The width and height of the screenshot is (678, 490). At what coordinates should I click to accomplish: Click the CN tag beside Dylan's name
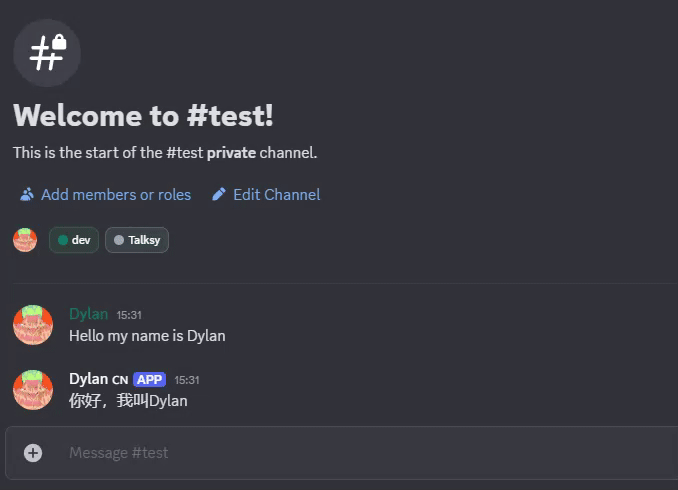click(120, 380)
